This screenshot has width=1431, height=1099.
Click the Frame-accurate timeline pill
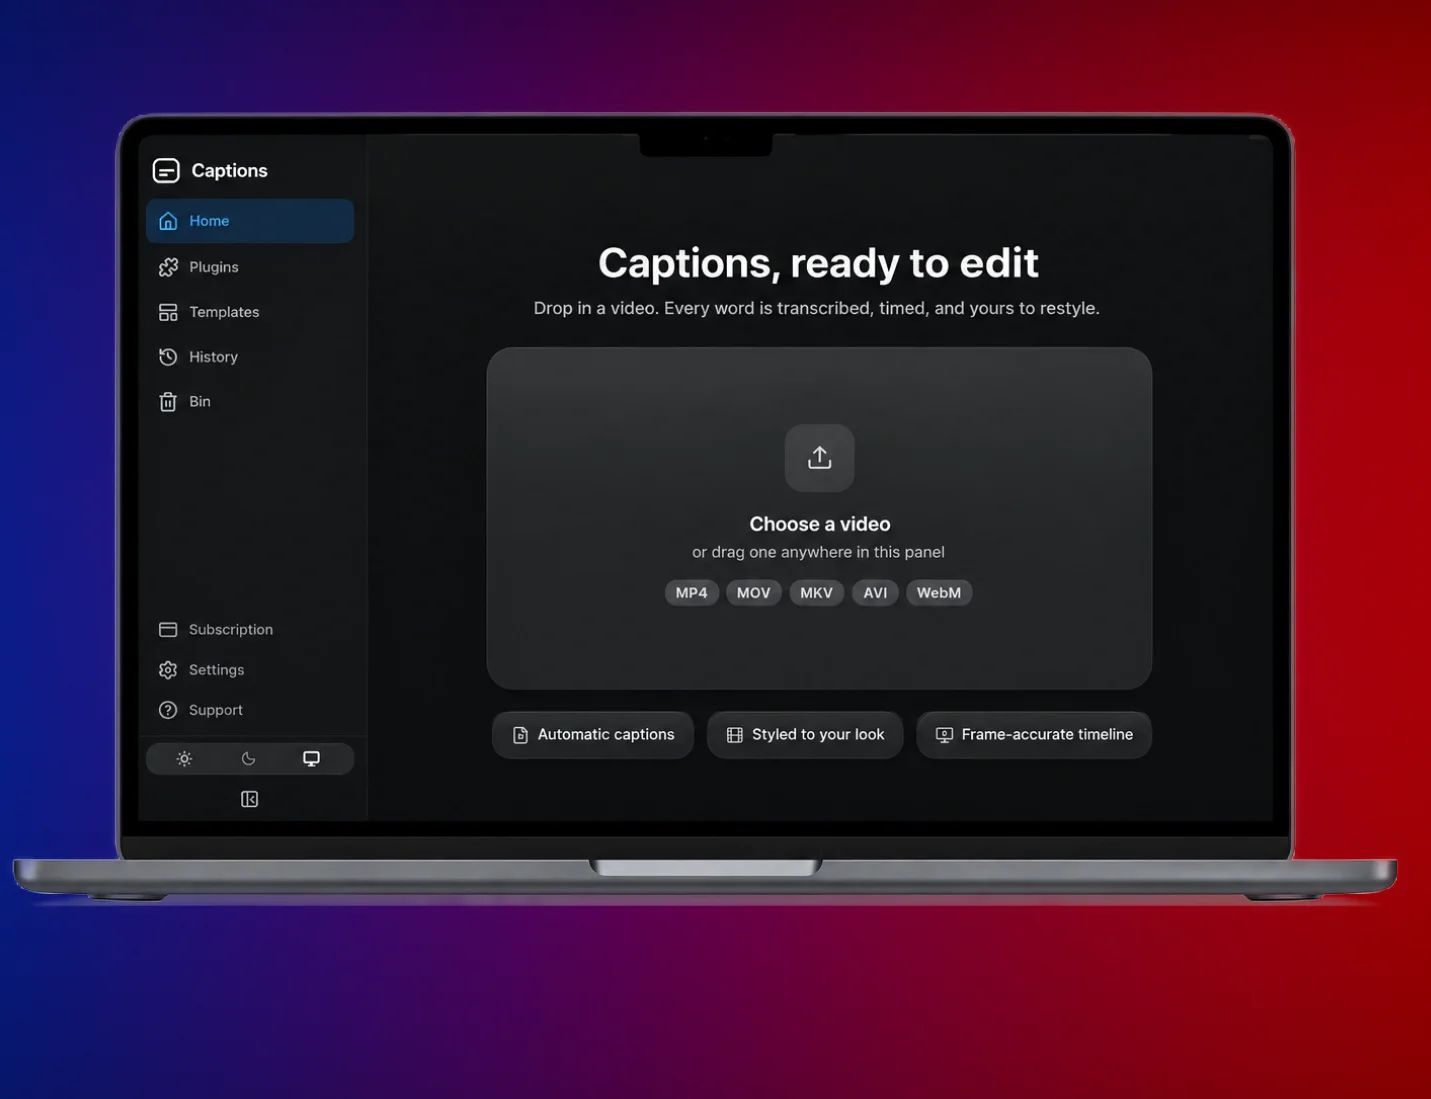[1034, 735]
